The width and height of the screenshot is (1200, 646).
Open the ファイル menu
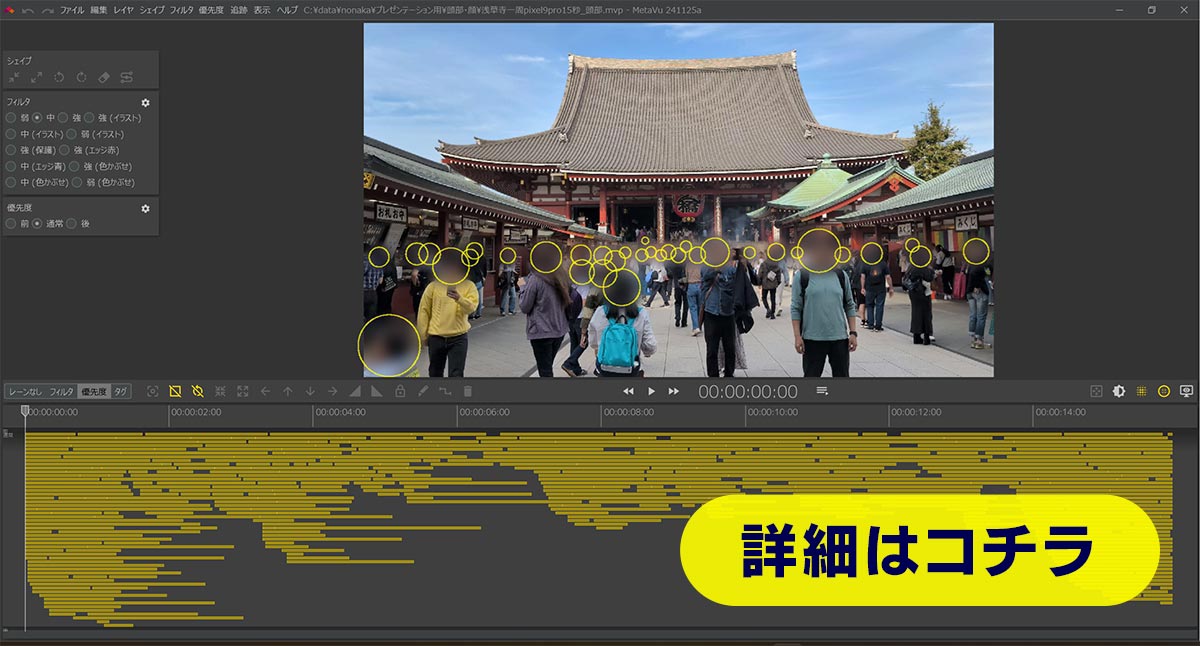point(72,9)
